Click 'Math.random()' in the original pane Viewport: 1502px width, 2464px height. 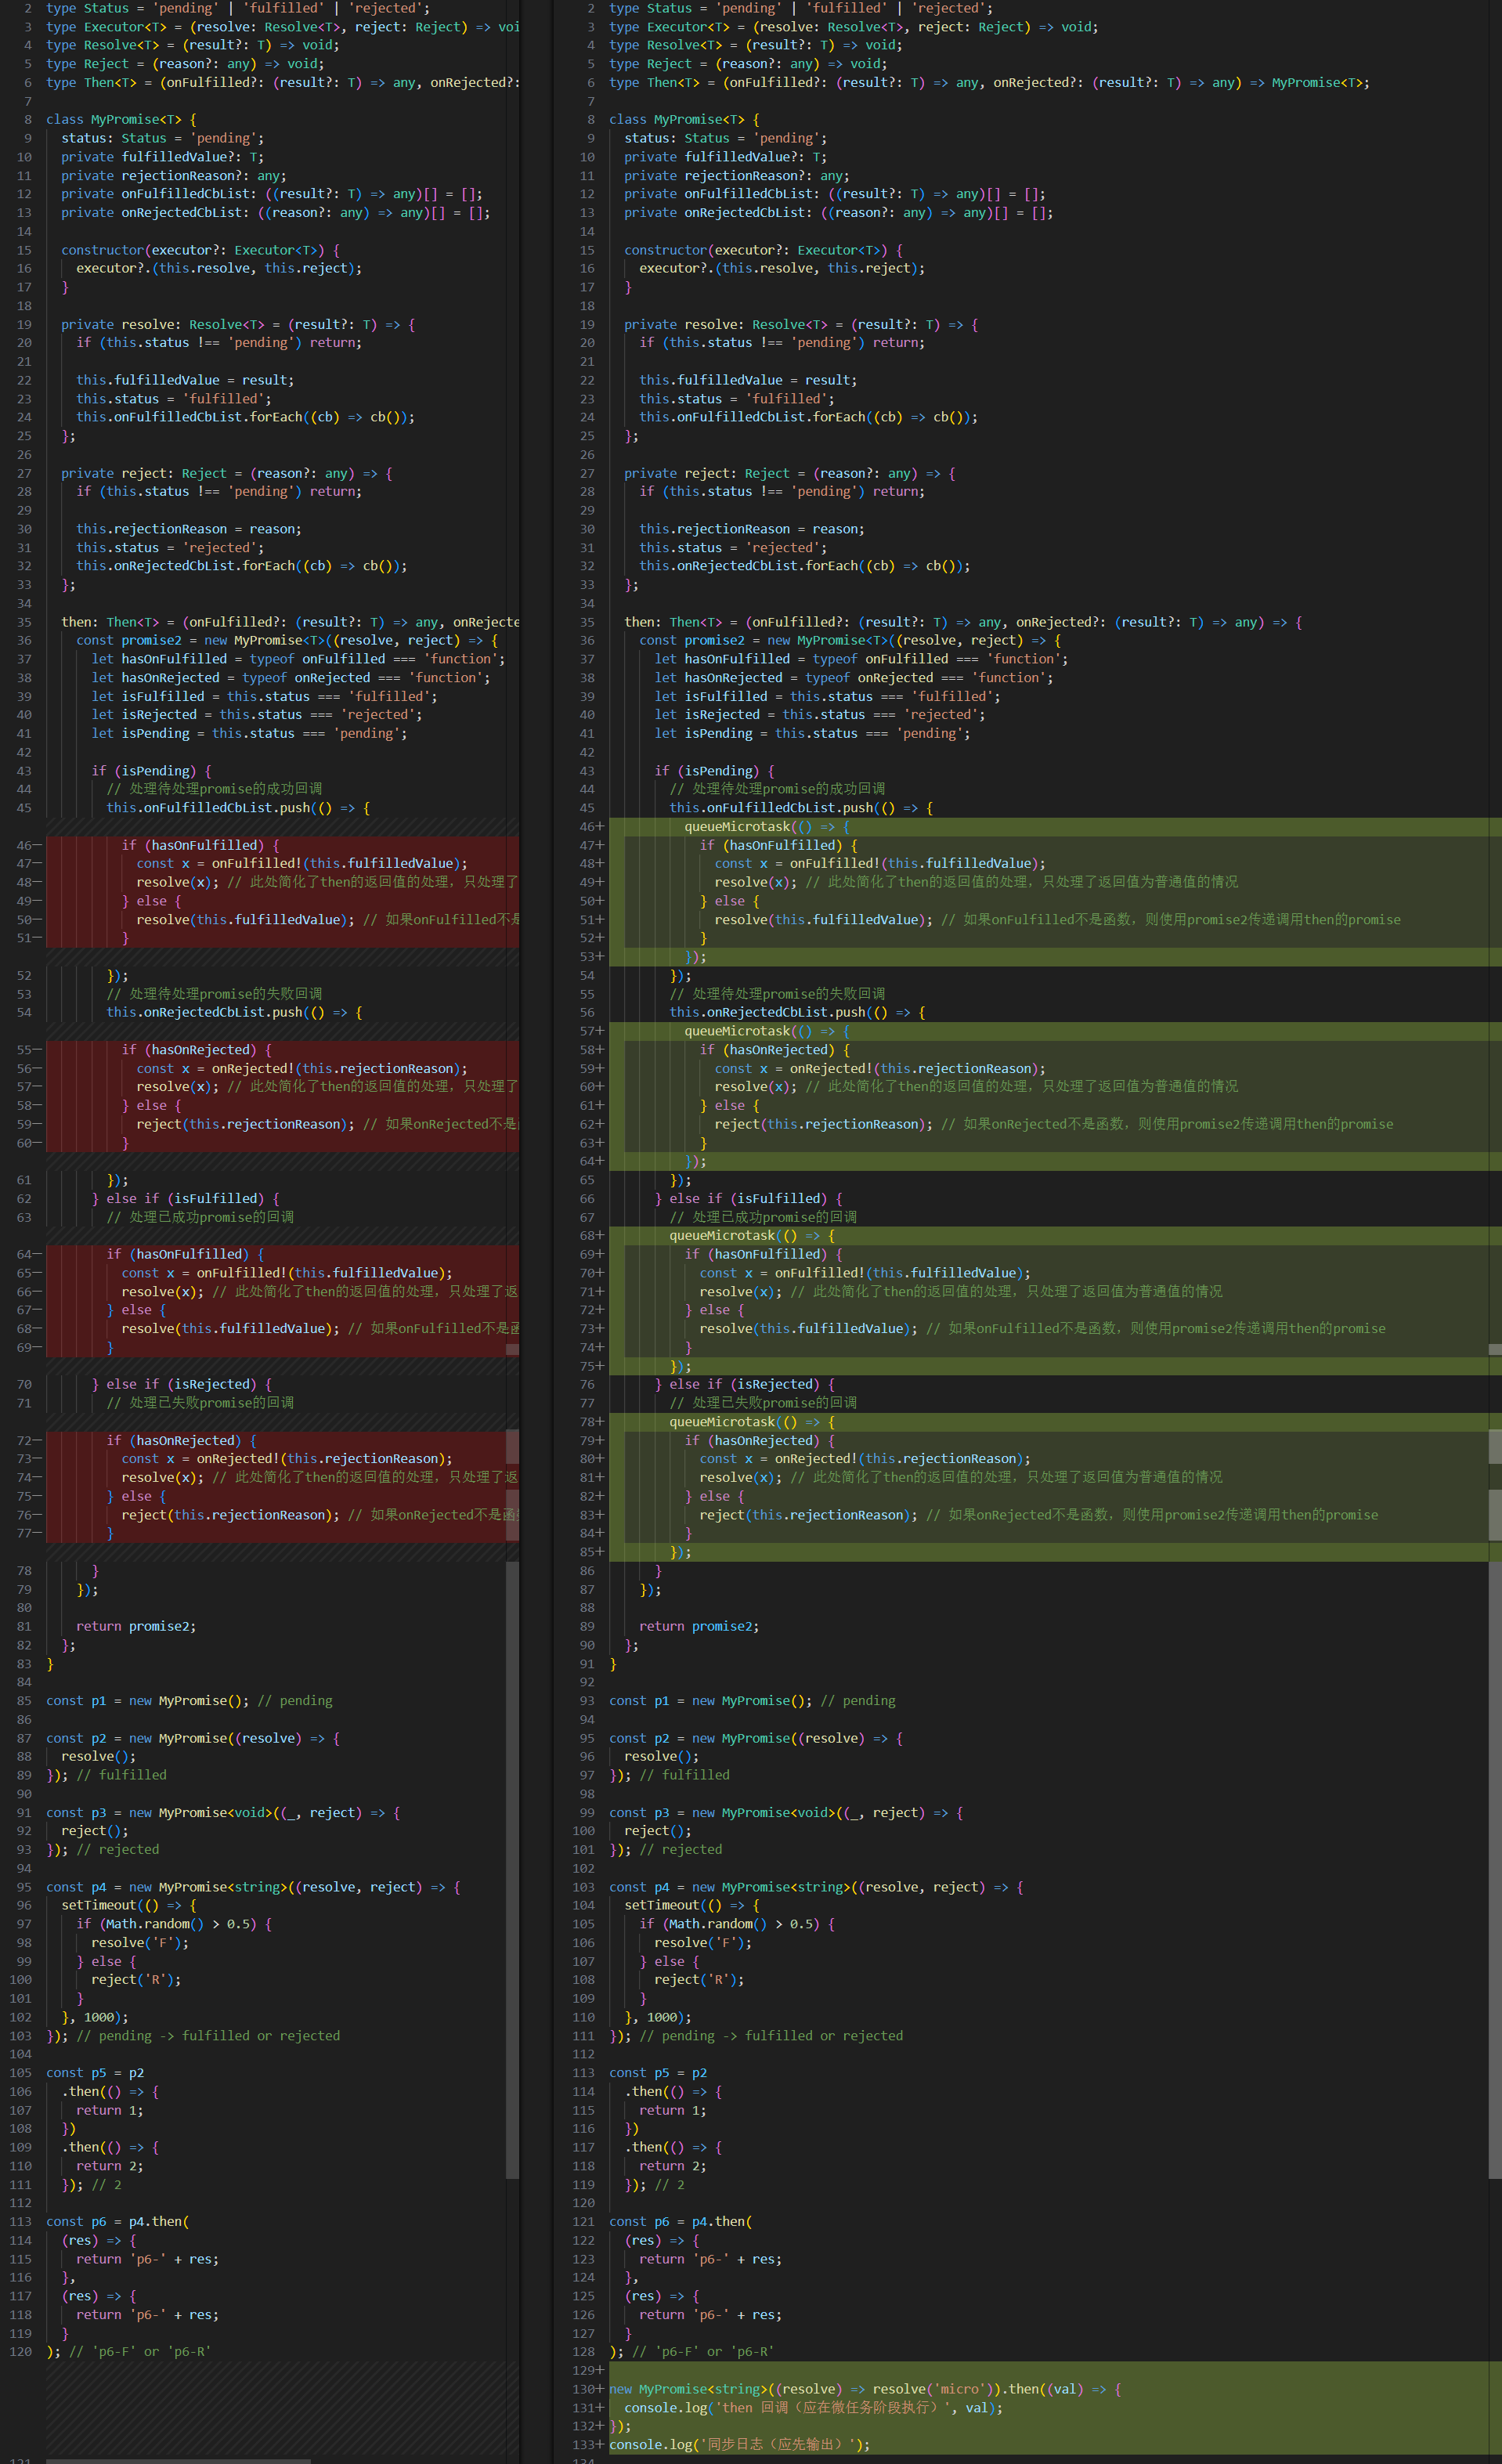155,1924
